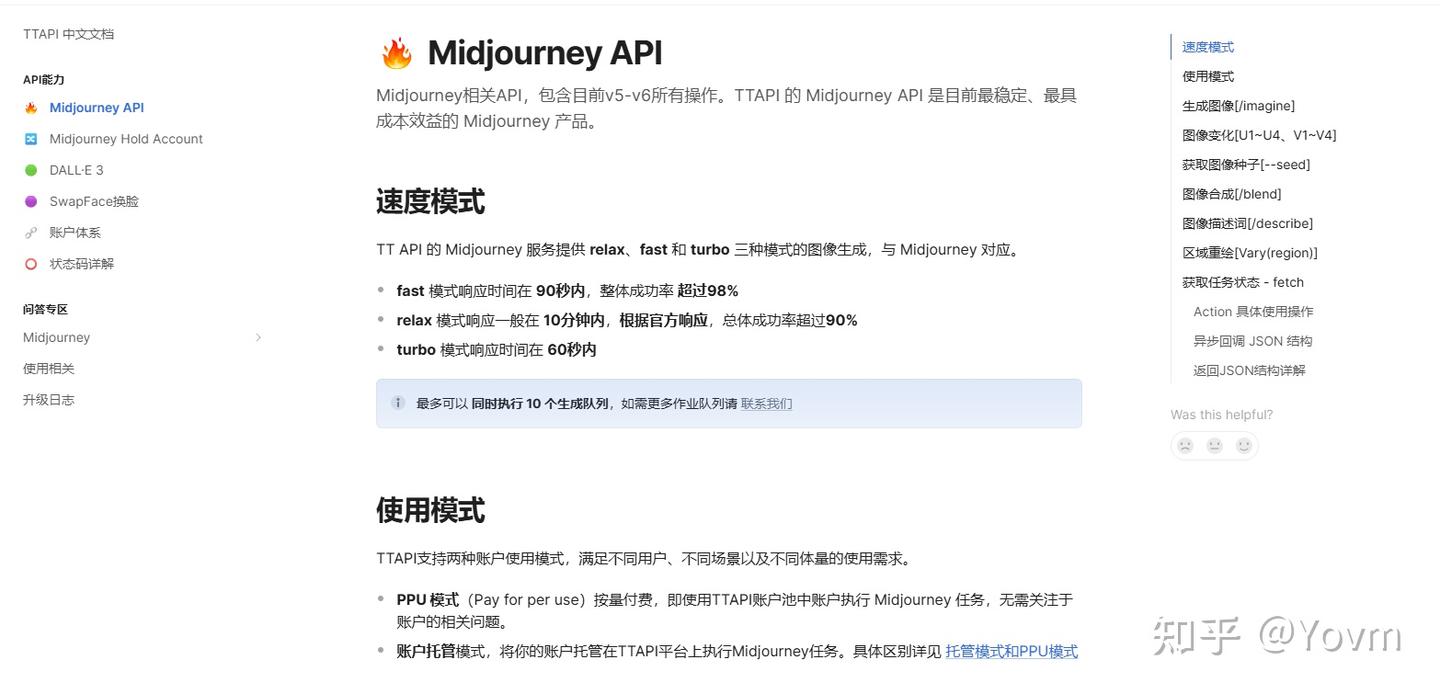The height and width of the screenshot is (694, 1440).
Task: Select the sad face feedback rating
Action: click(1185, 445)
